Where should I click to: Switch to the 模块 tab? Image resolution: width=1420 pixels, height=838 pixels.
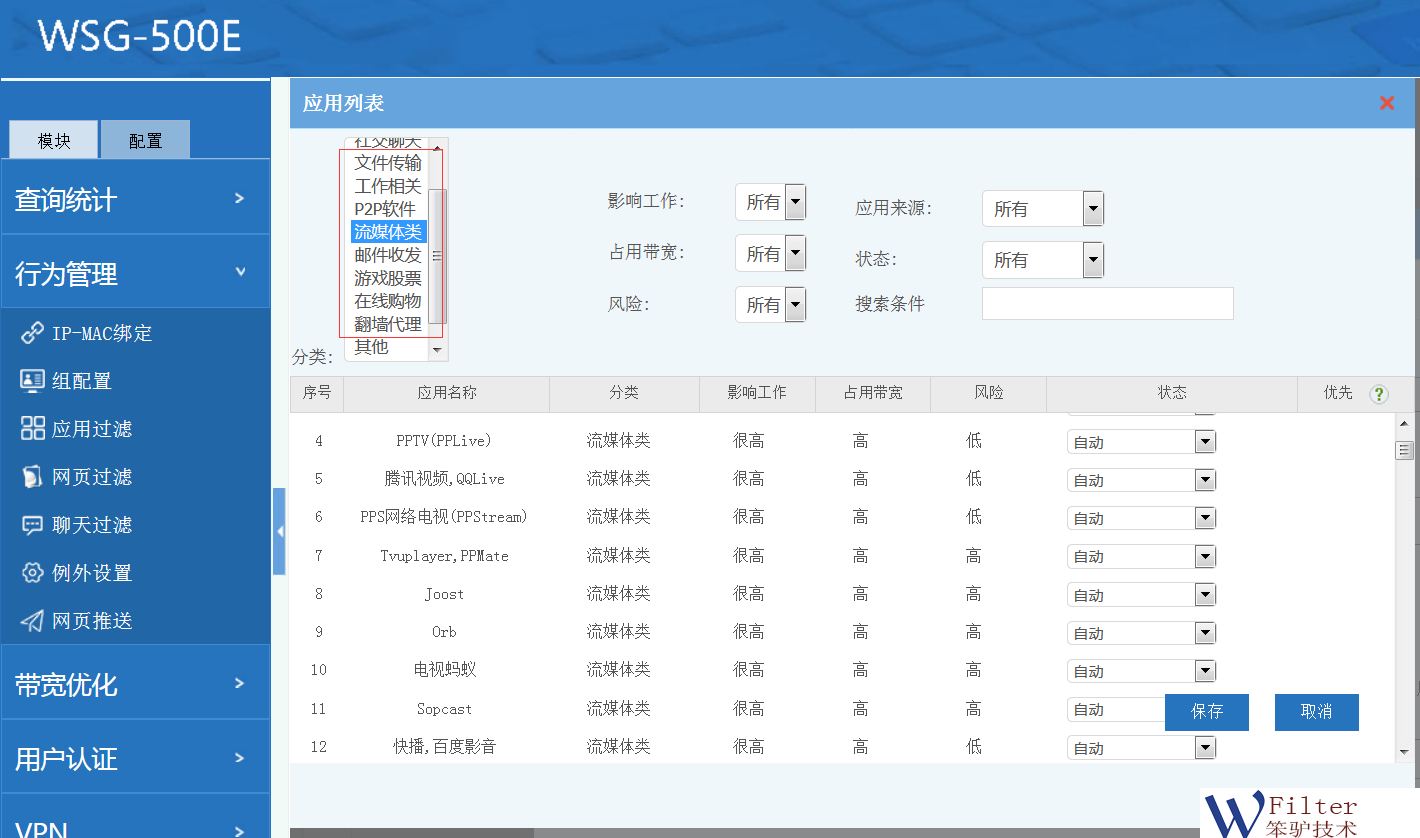click(x=54, y=141)
